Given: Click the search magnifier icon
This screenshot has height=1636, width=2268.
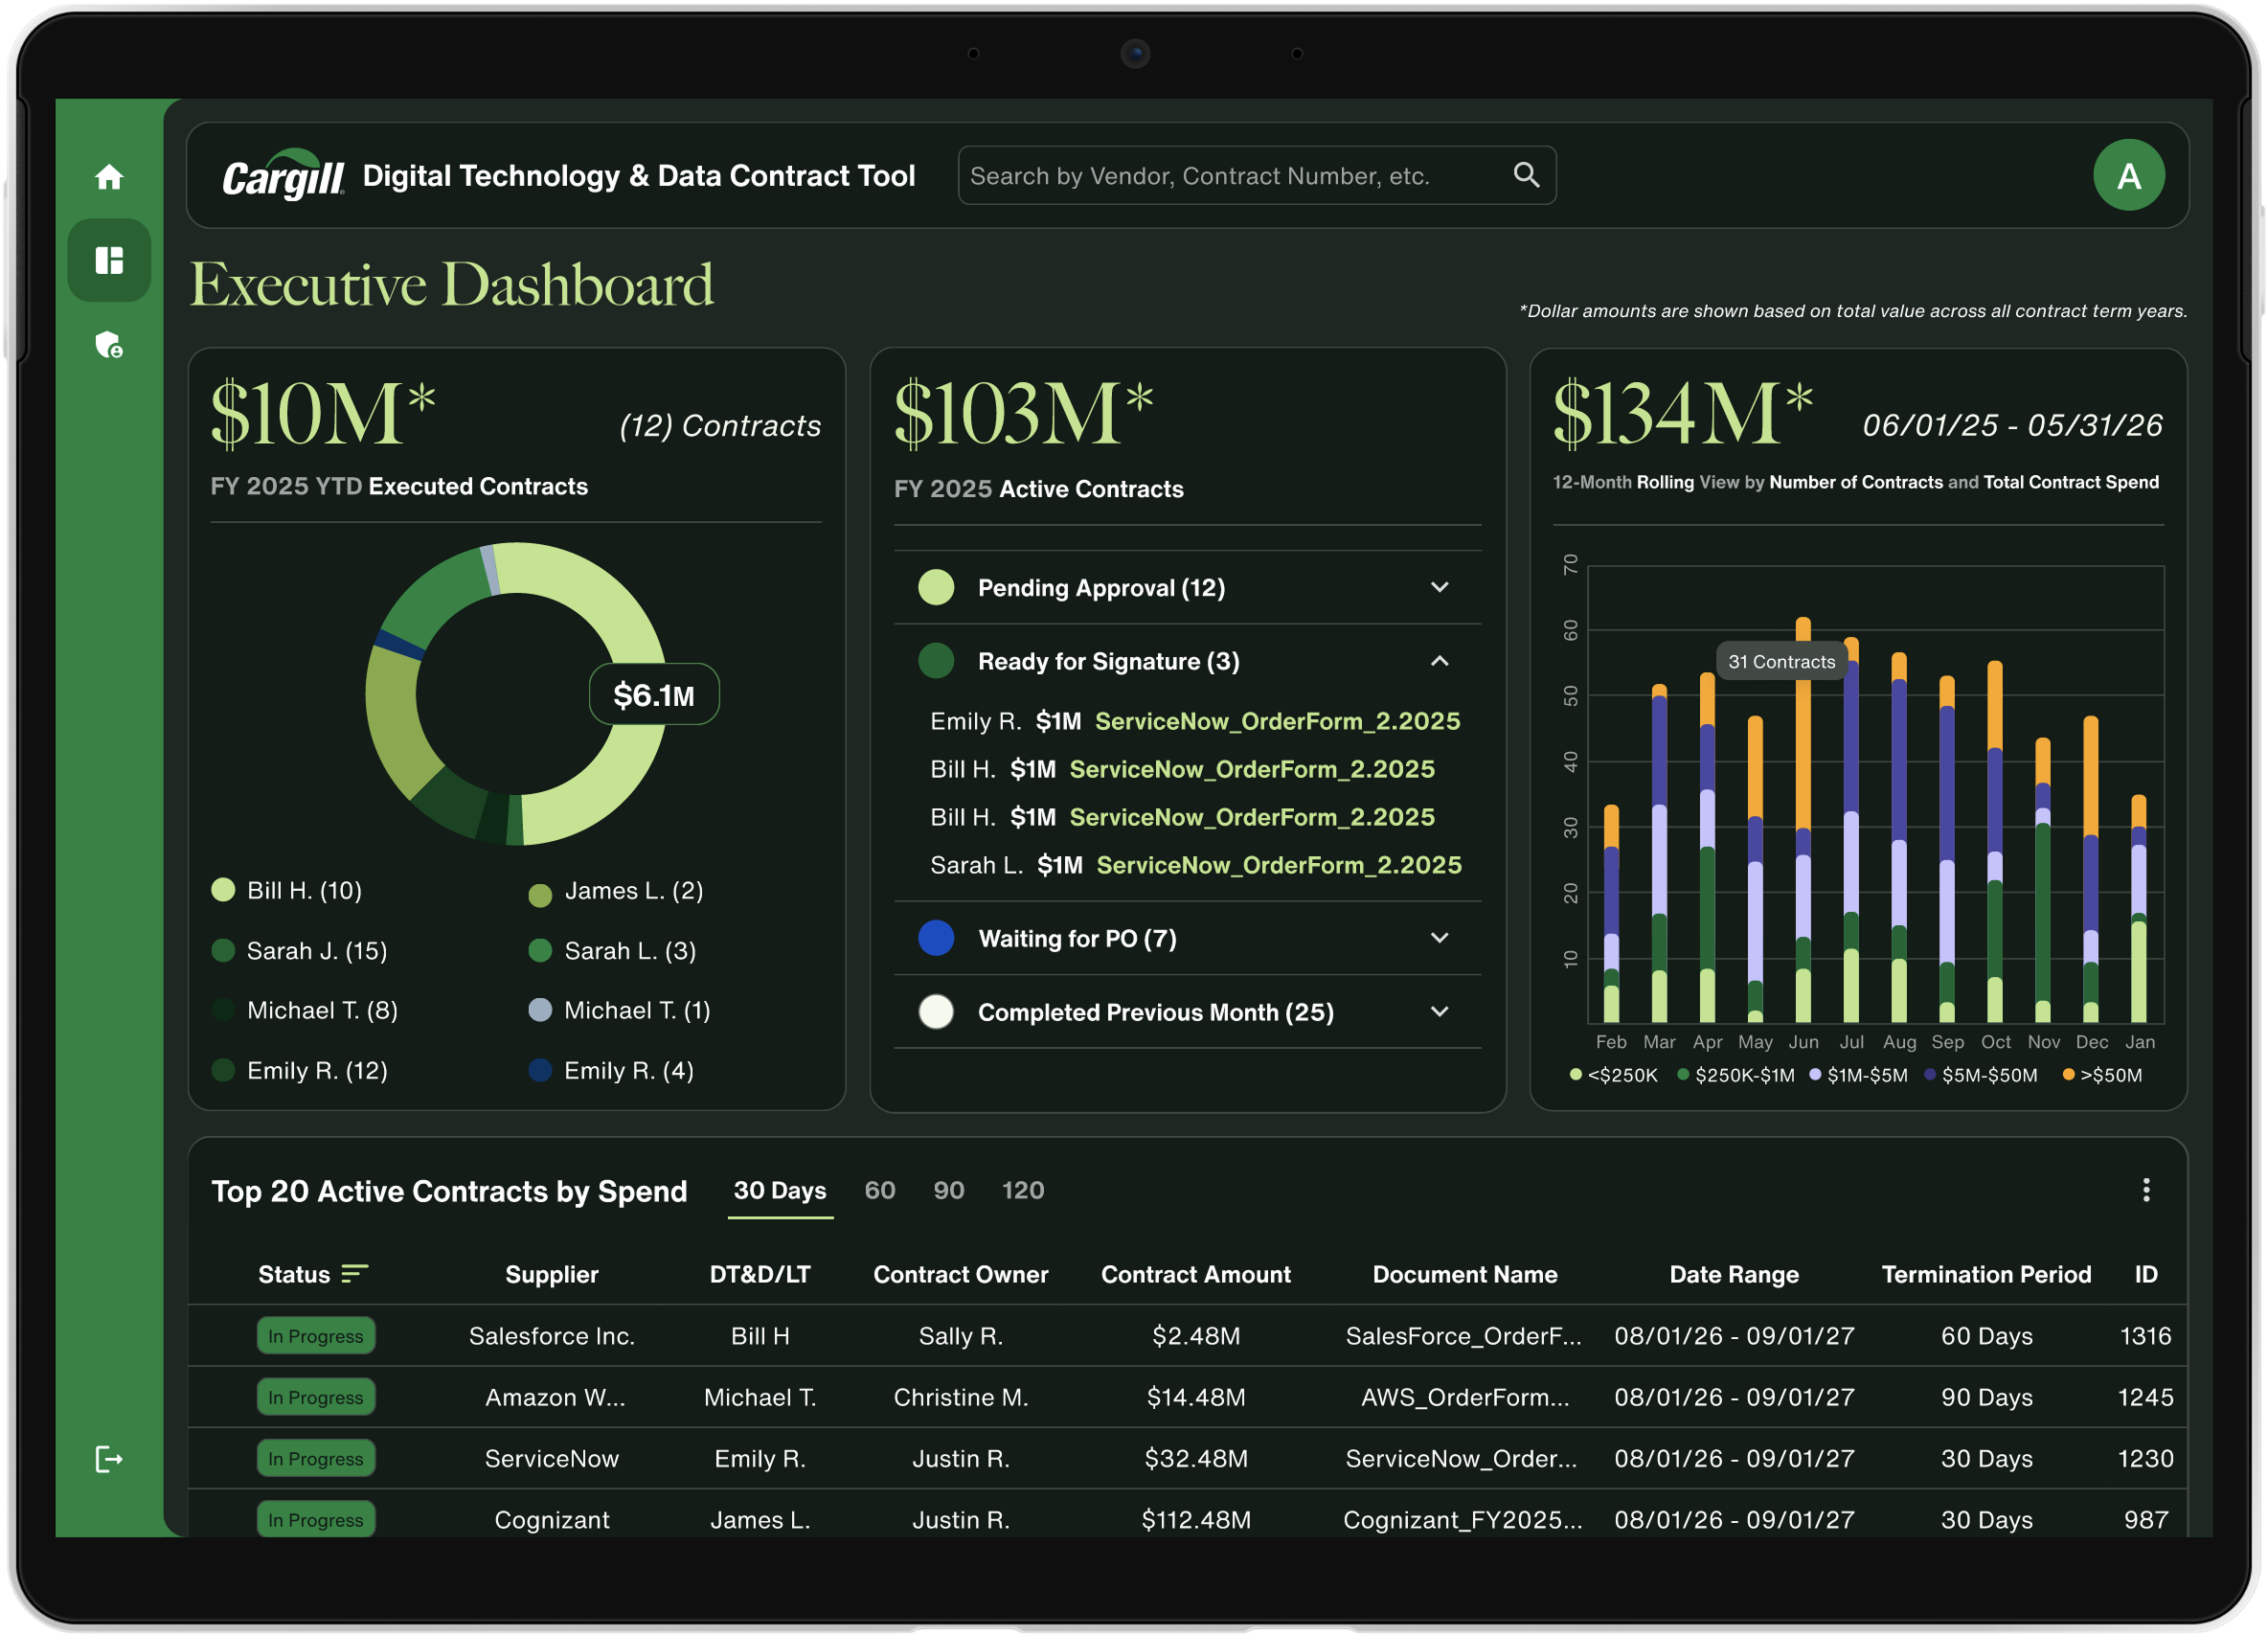Looking at the screenshot, I should pos(1526,175).
